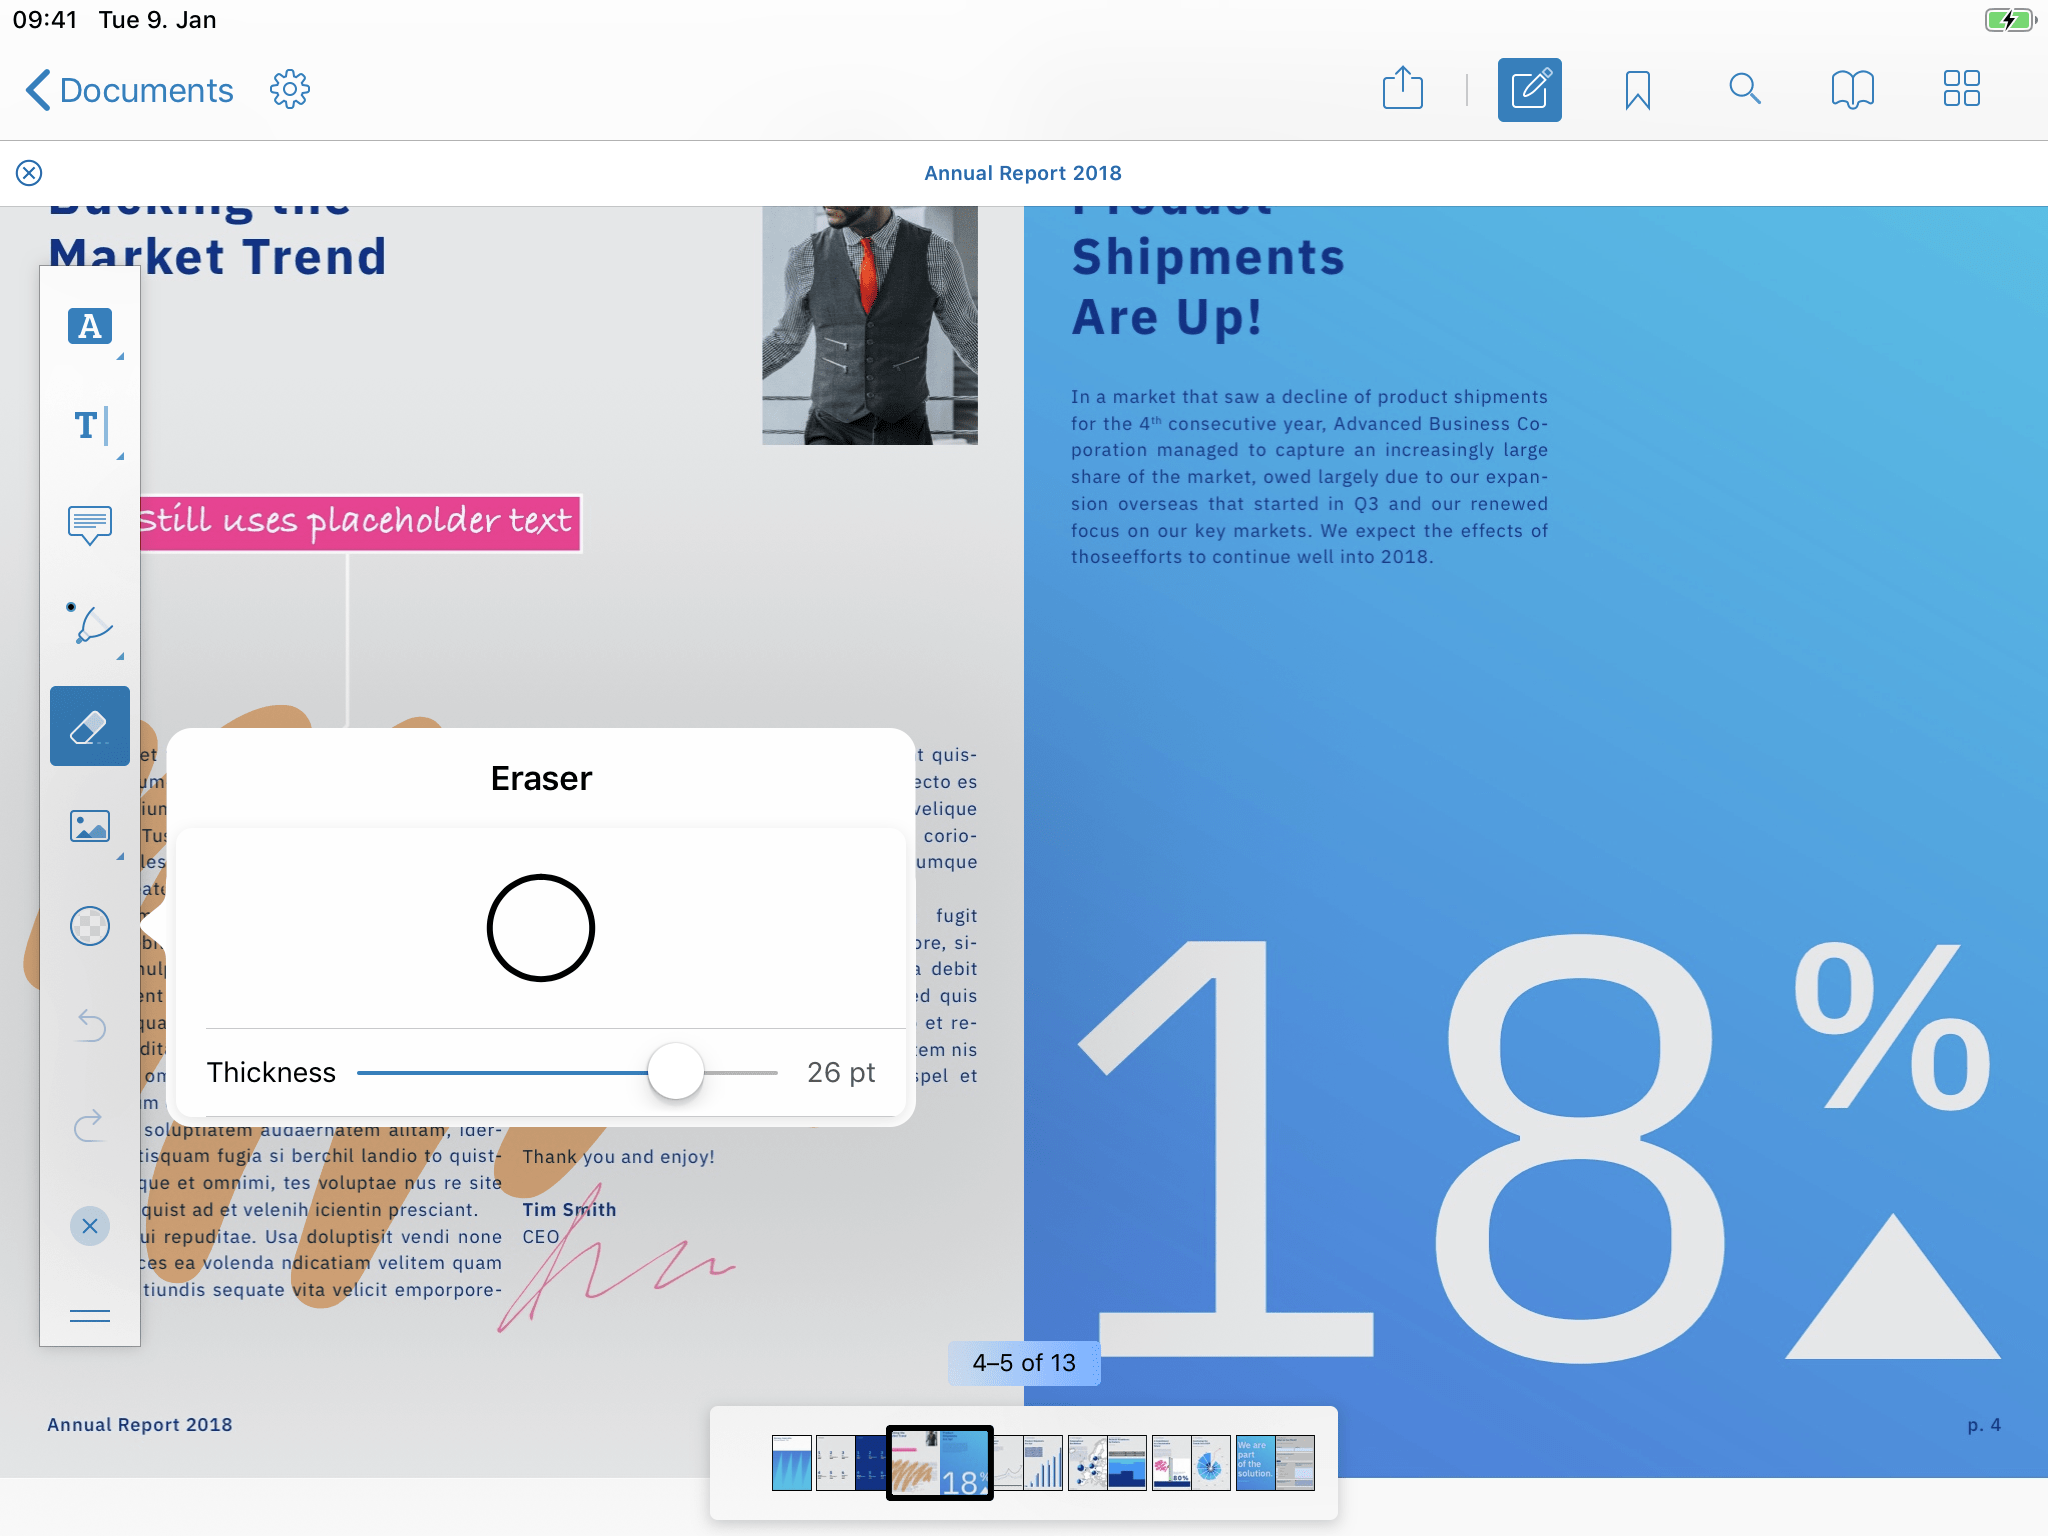Open the document outline book view
This screenshot has height=1536, width=2048.
click(x=1852, y=90)
